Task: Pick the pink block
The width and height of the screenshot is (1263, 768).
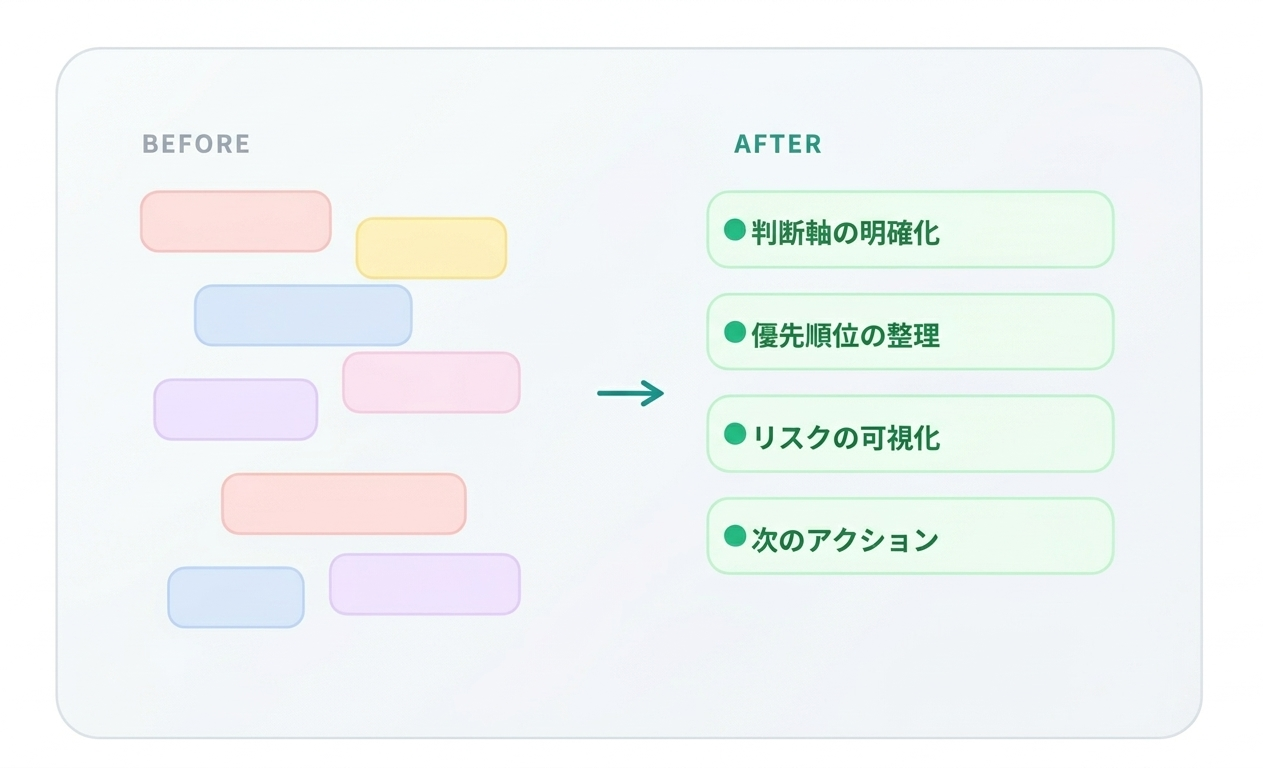Action: coord(431,382)
